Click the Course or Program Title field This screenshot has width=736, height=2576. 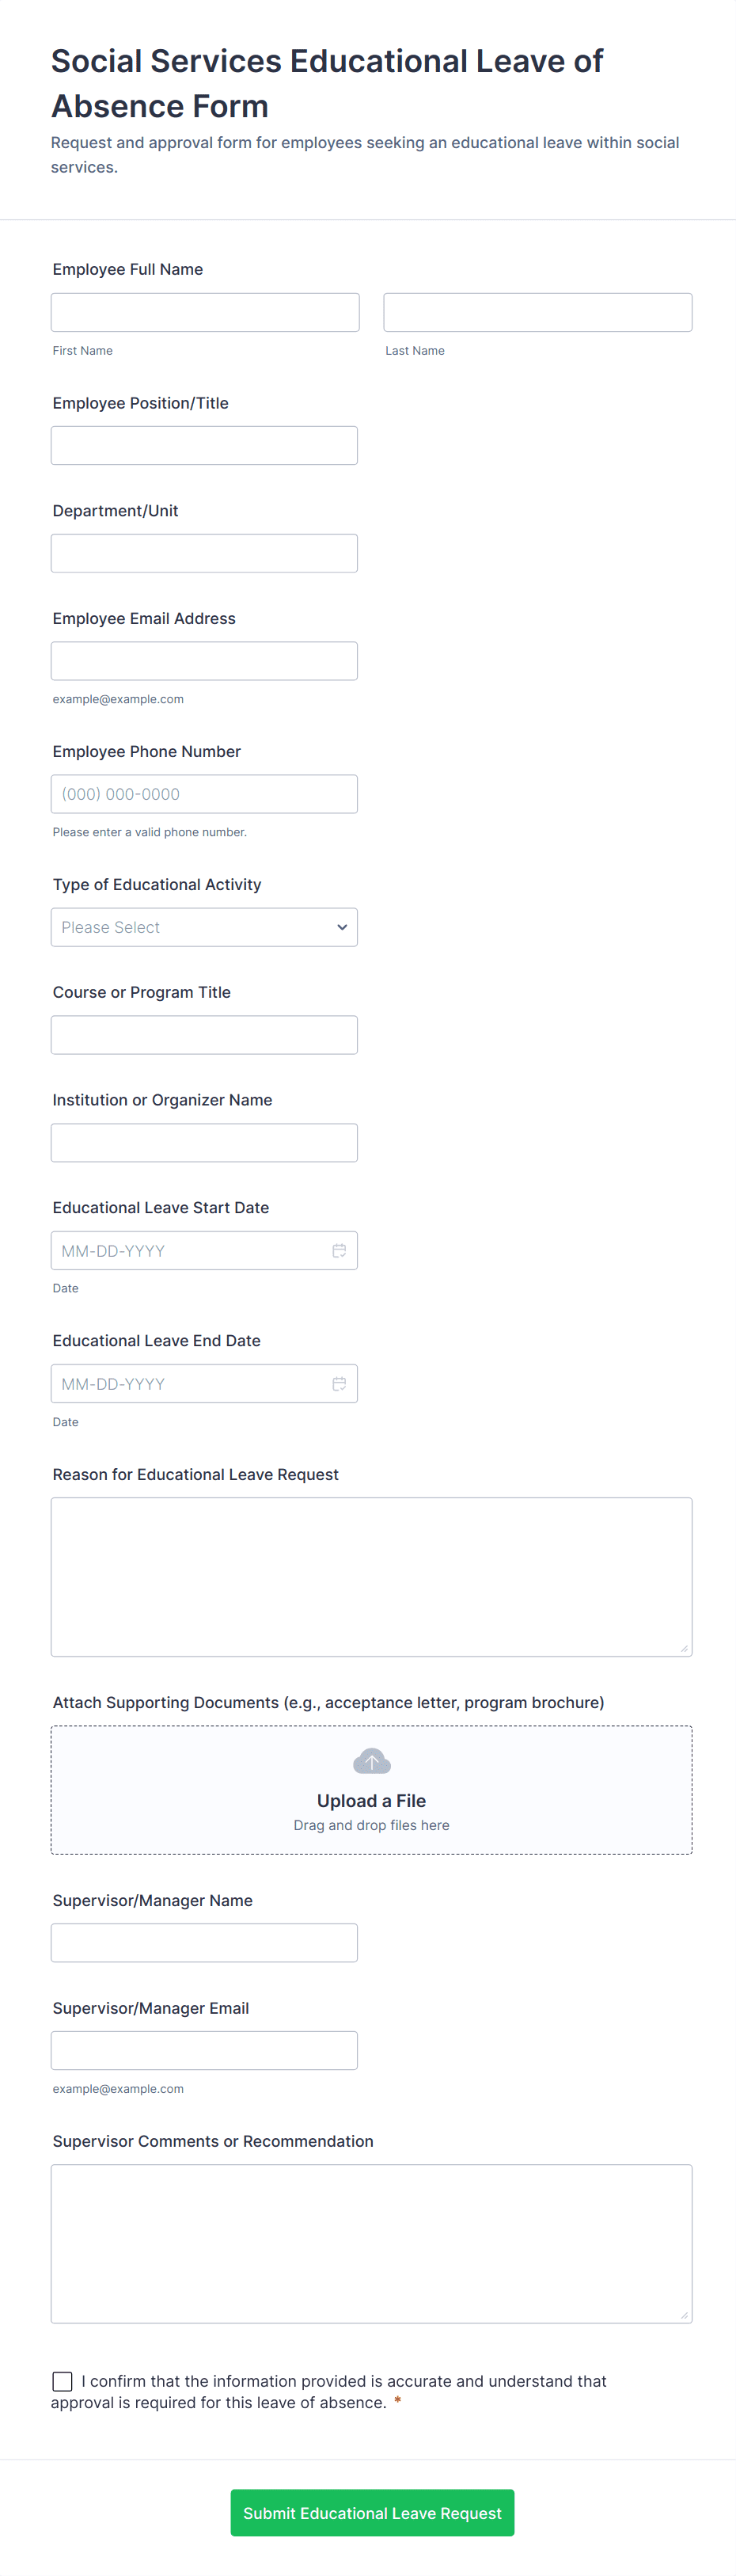pos(204,1035)
